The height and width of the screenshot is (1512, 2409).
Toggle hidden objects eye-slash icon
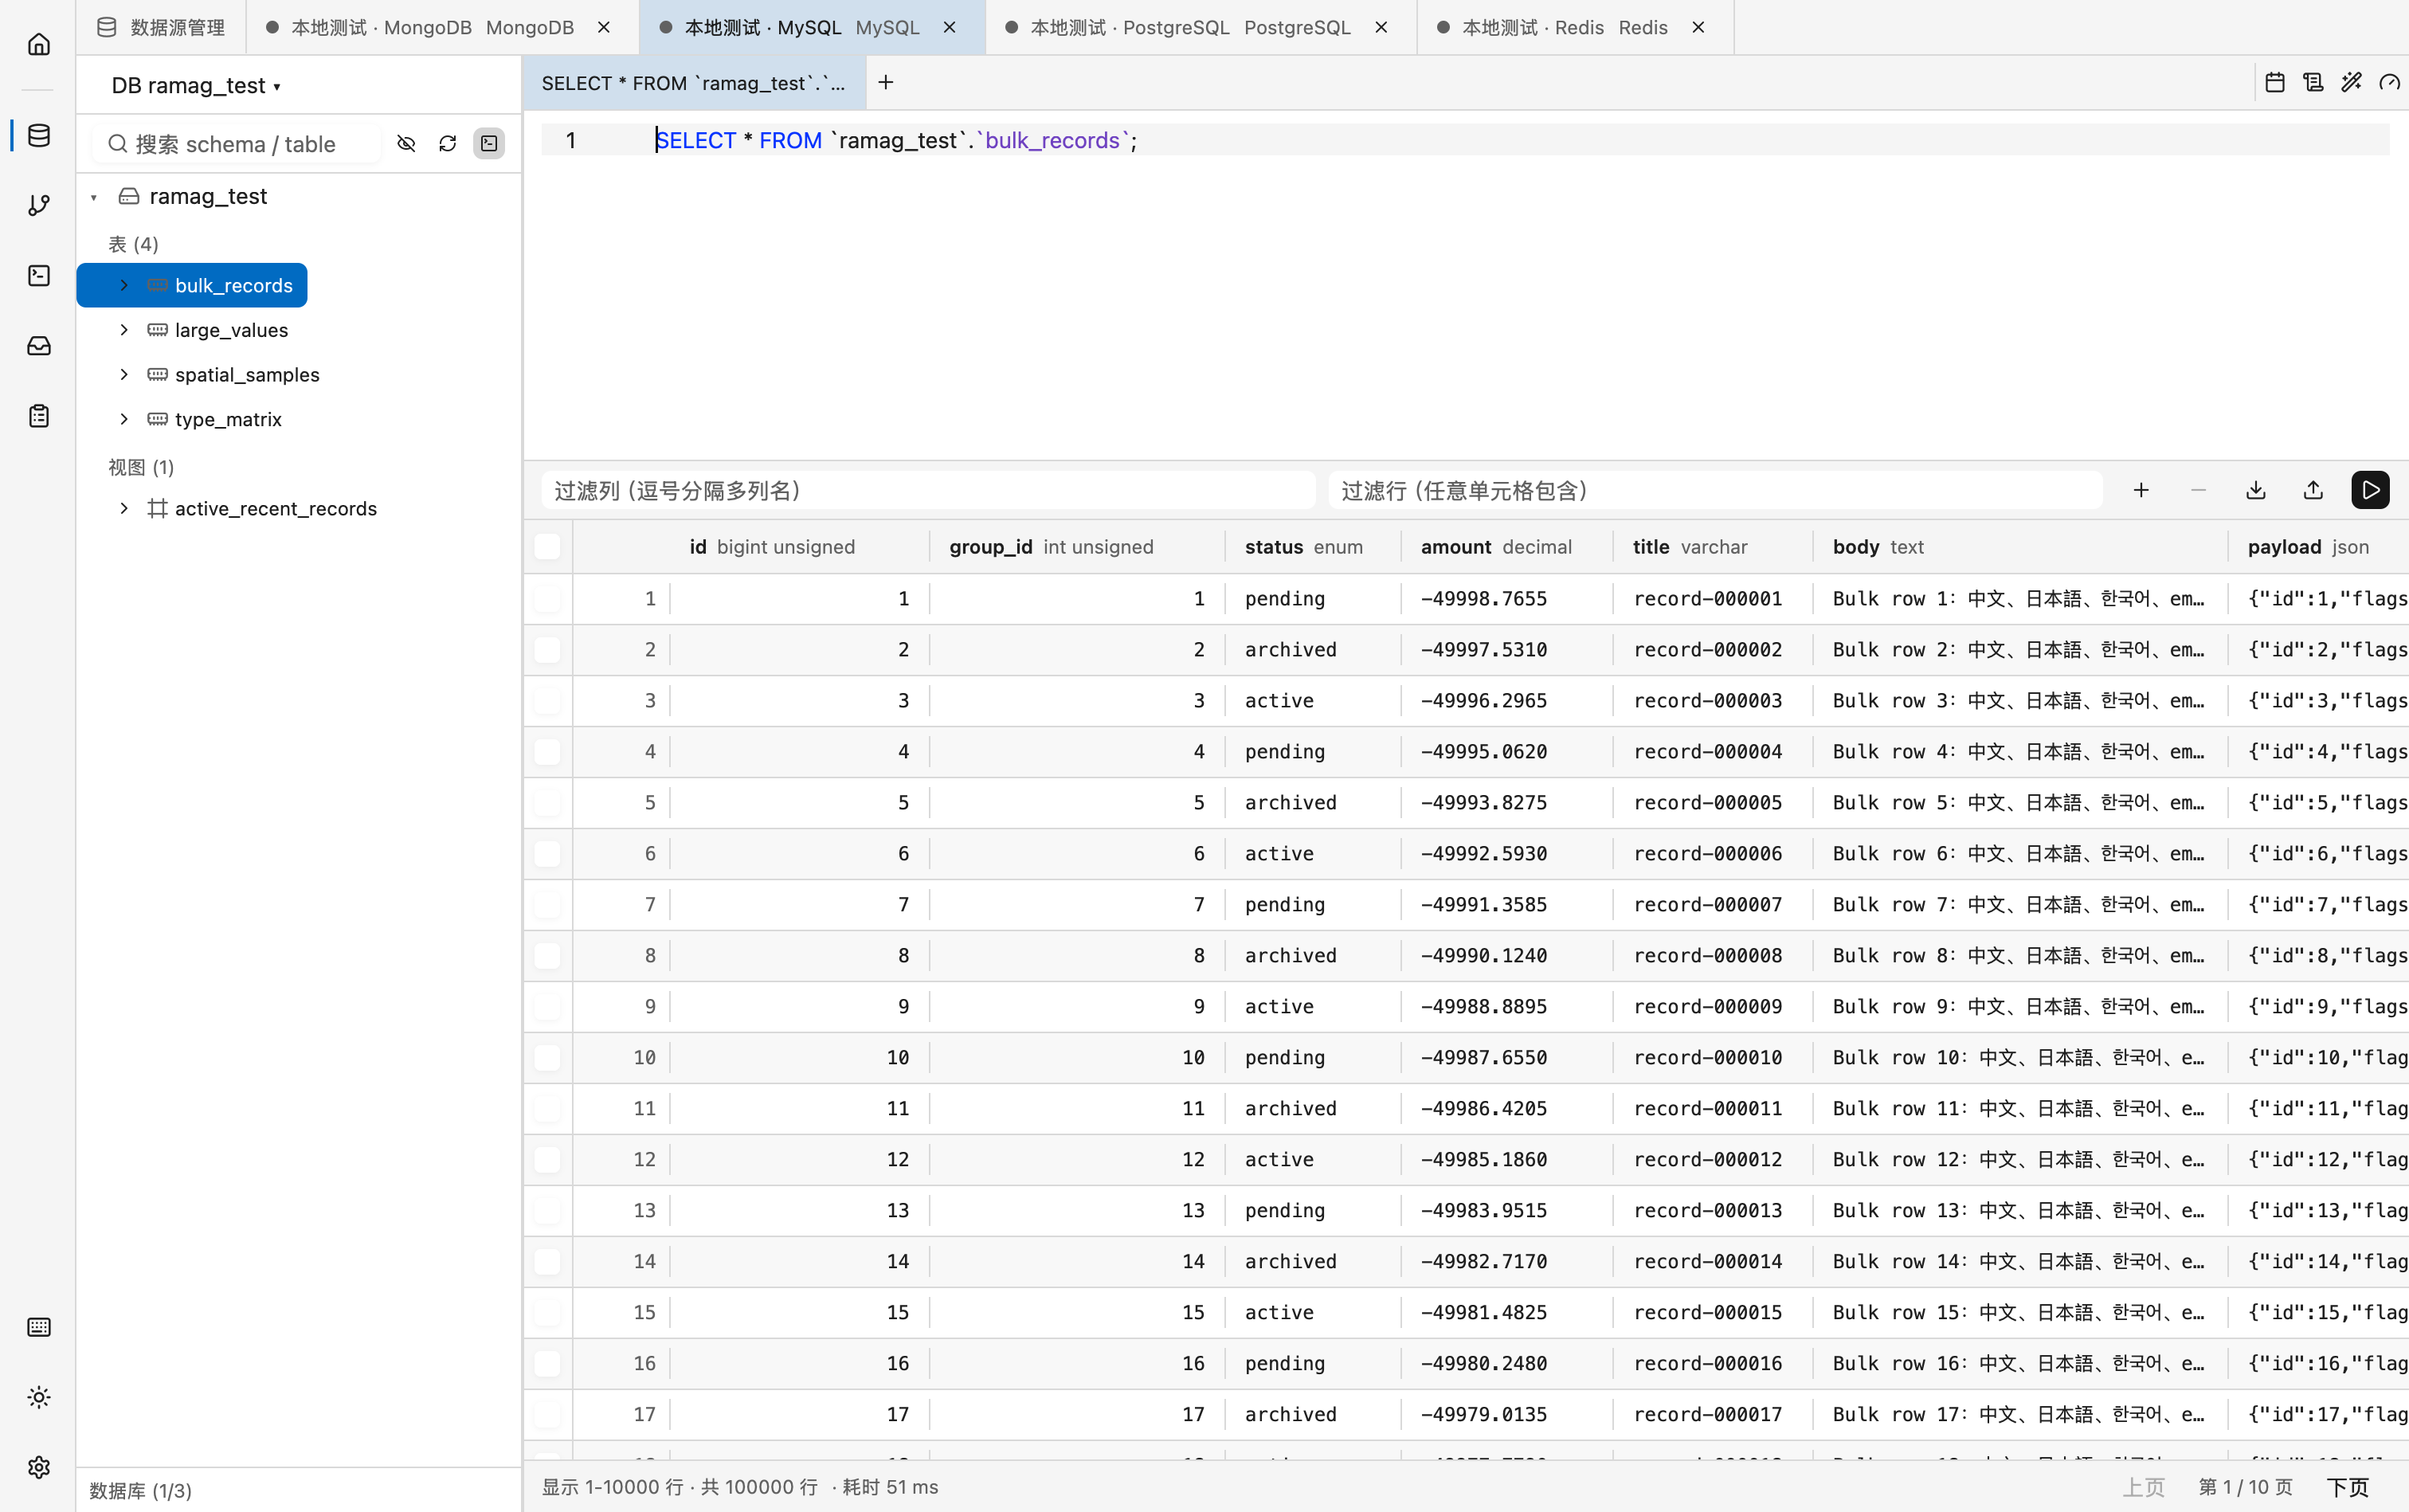tap(406, 144)
